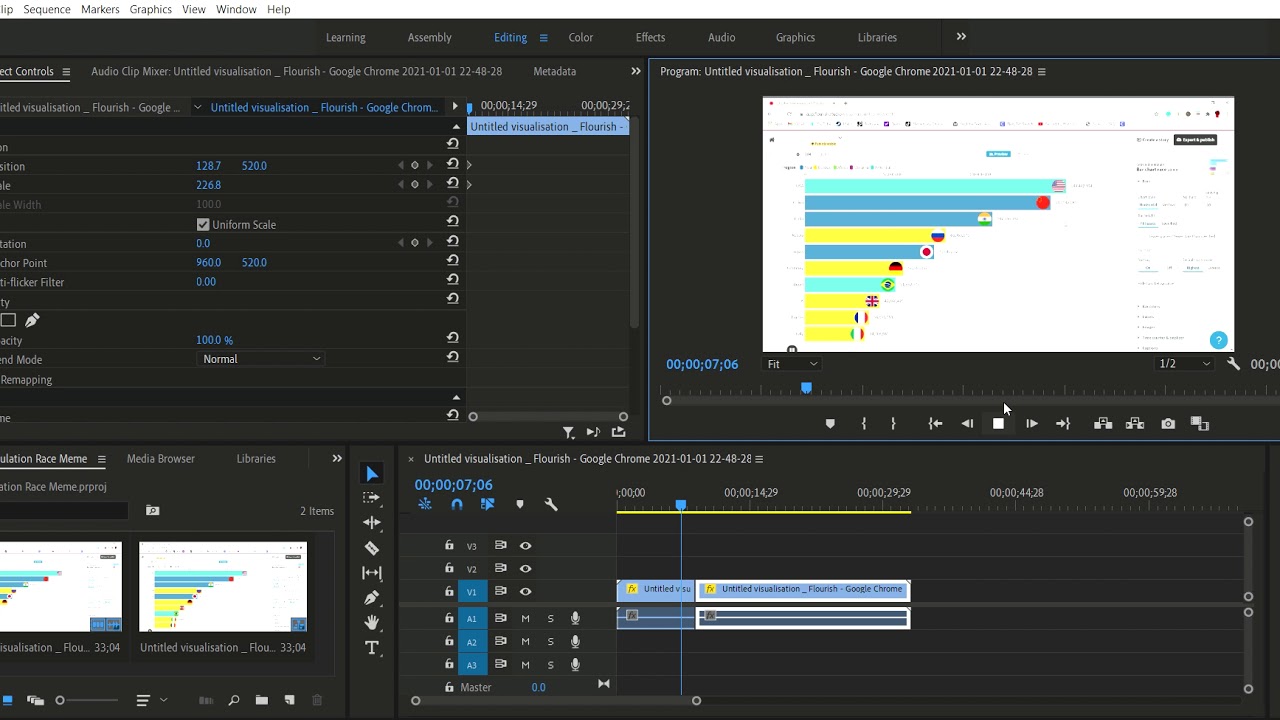The width and height of the screenshot is (1280, 720).
Task: Activate the Razor tool
Action: (x=372, y=547)
